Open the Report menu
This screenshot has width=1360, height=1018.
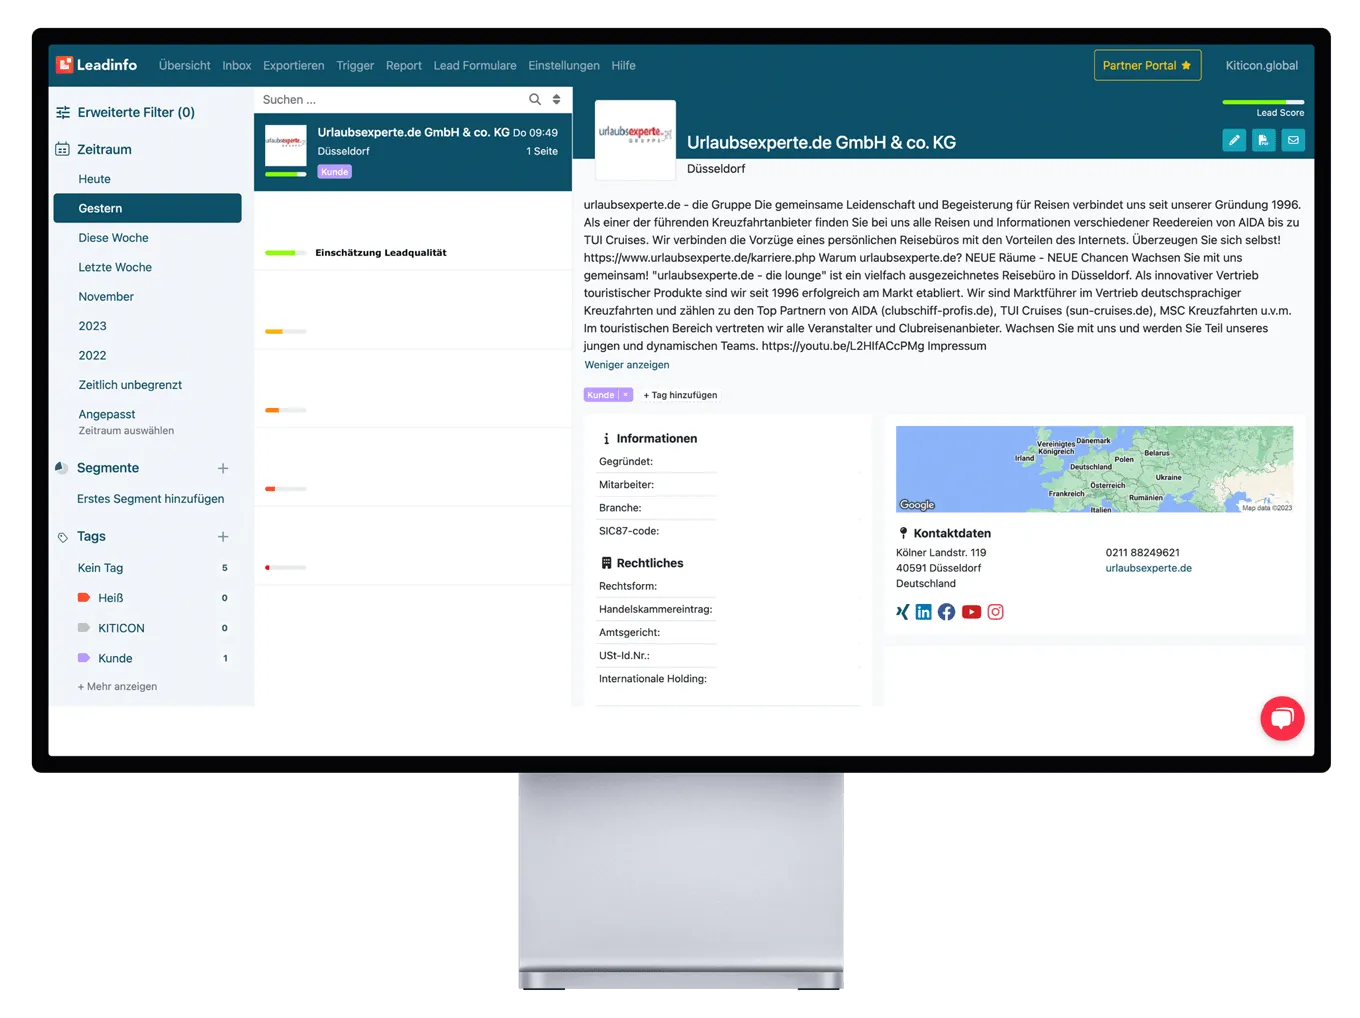404,65
